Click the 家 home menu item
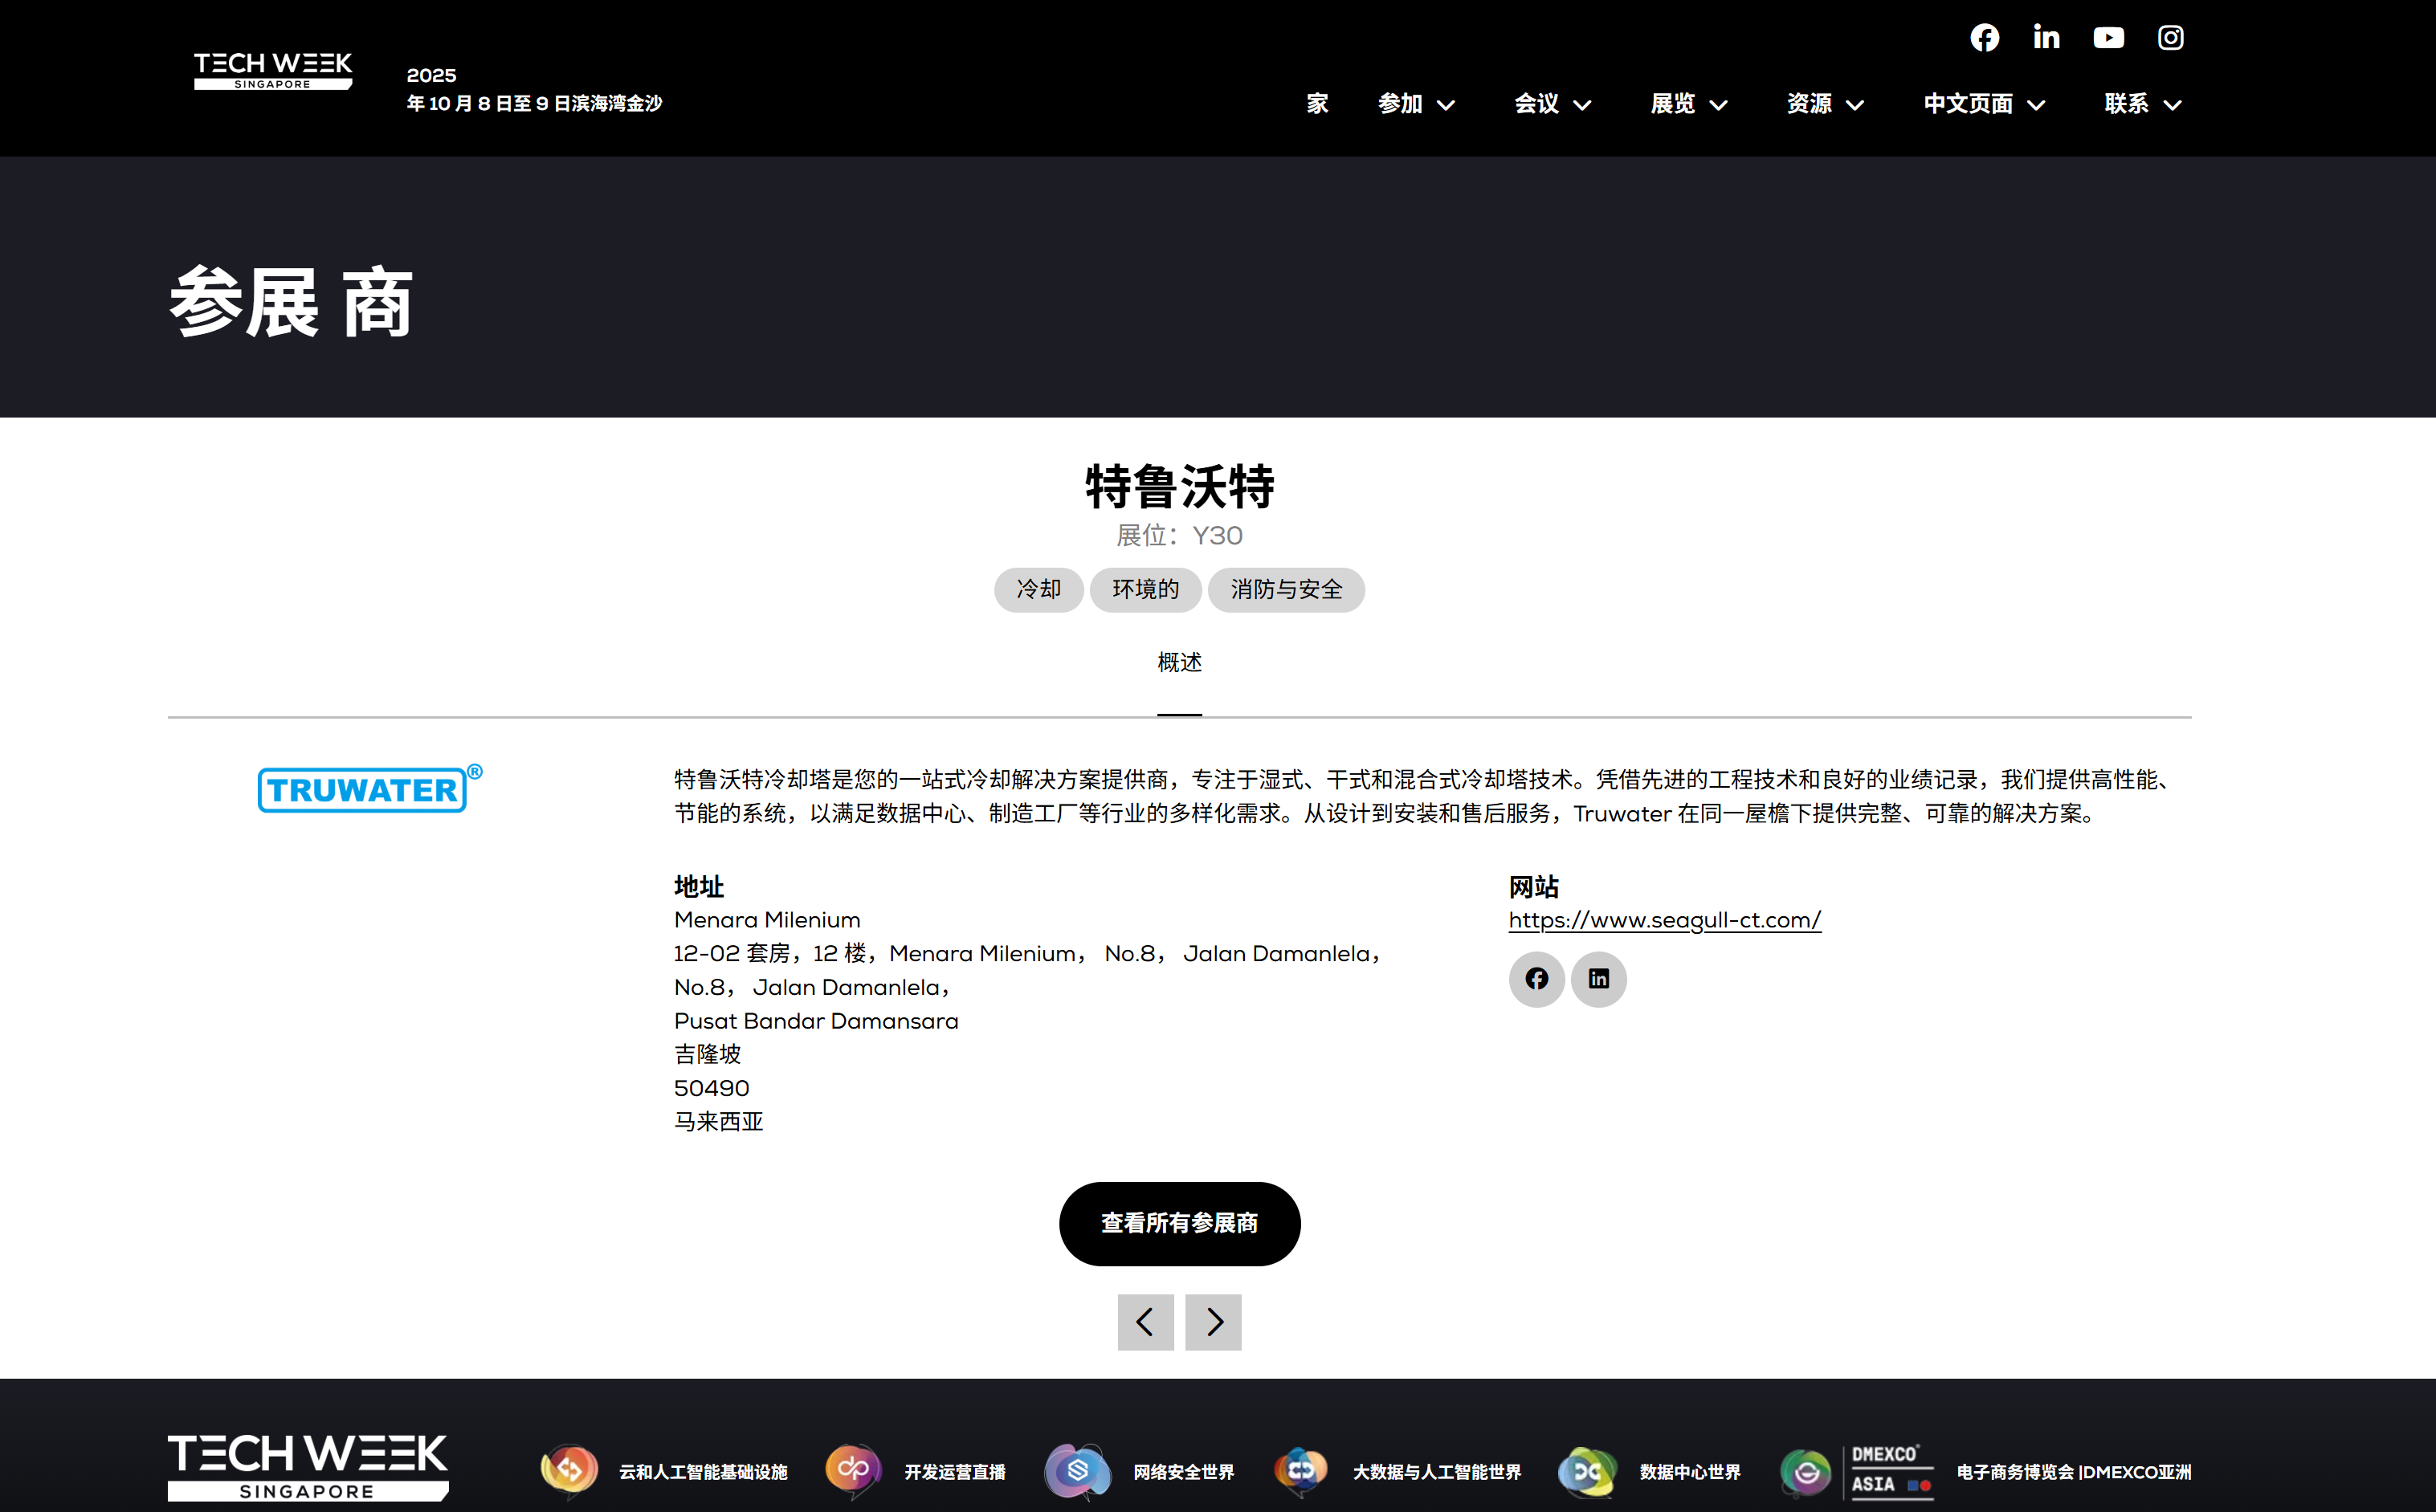2436x1512 pixels. pos(1317,104)
